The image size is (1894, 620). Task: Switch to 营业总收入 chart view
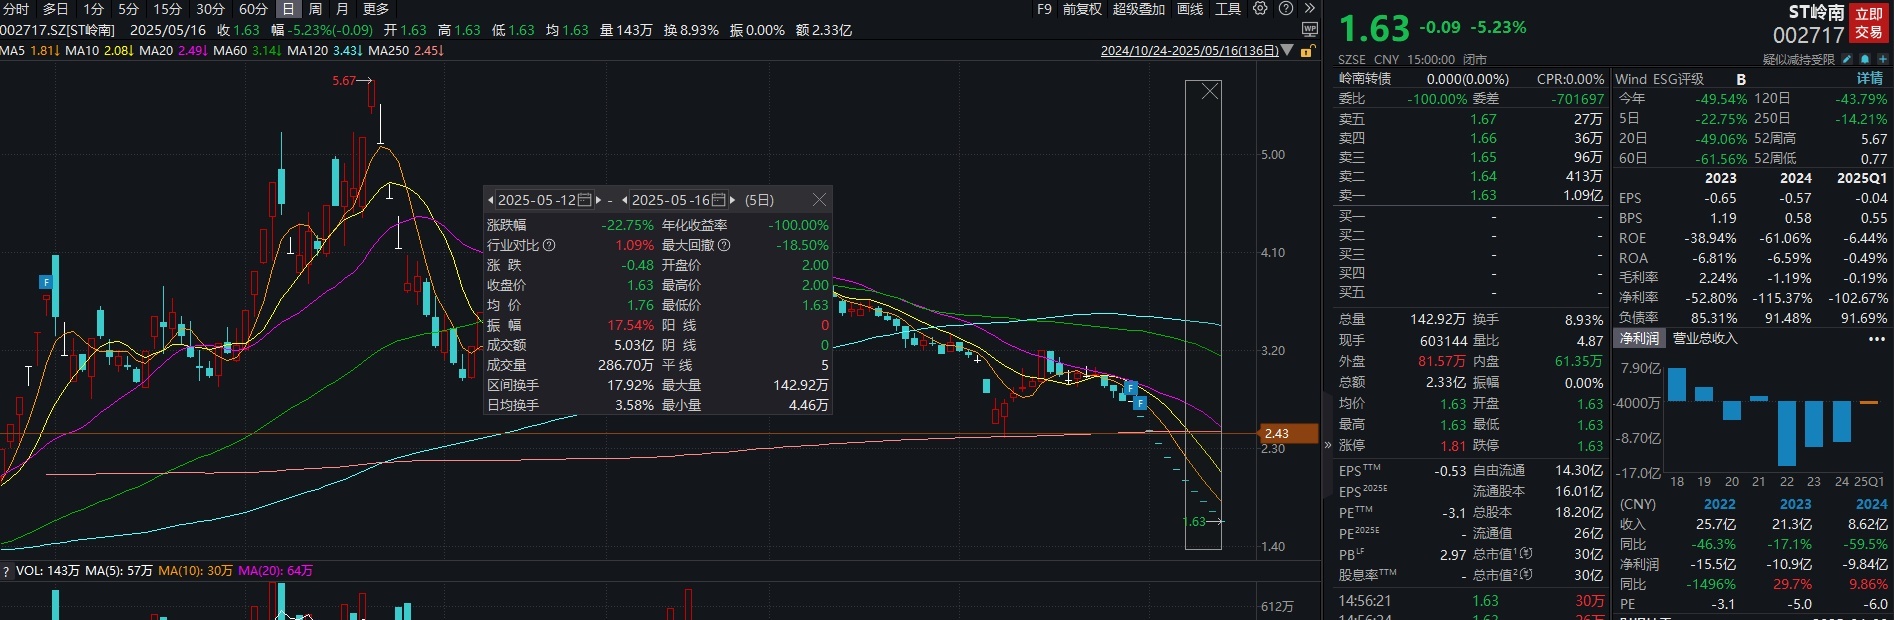[1705, 339]
